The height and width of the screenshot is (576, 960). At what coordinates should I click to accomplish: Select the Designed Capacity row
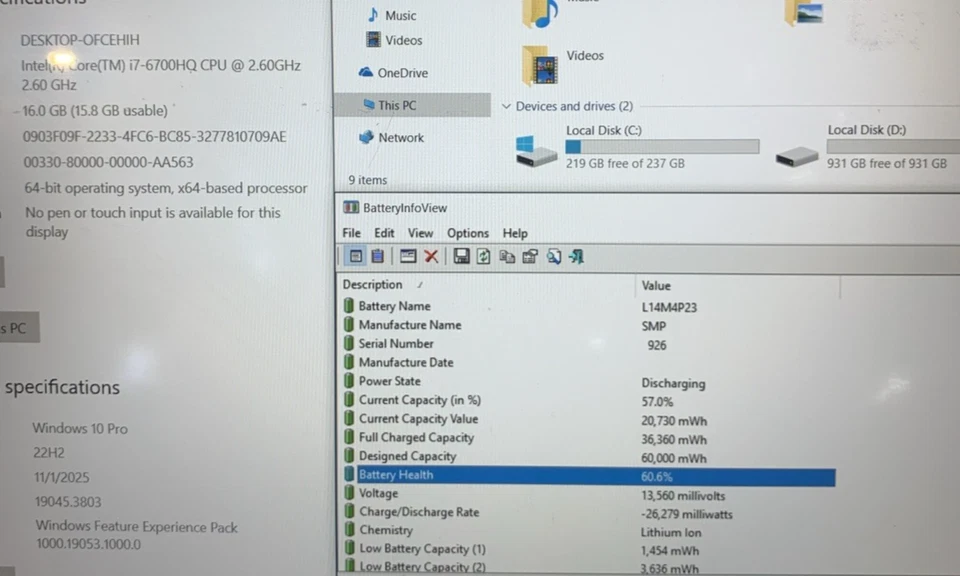coord(588,457)
